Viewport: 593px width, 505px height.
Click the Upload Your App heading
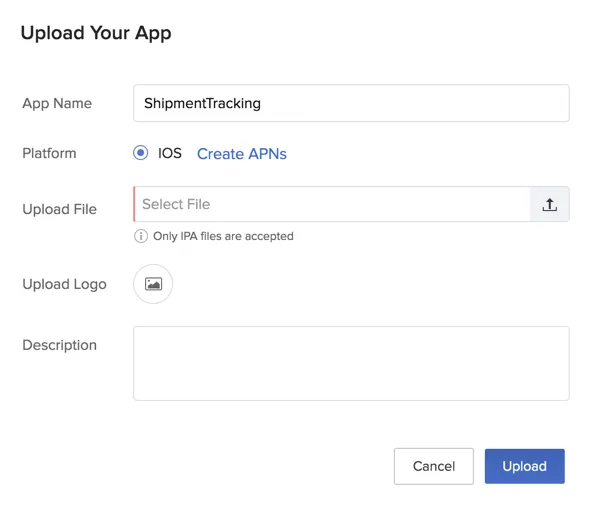point(96,33)
